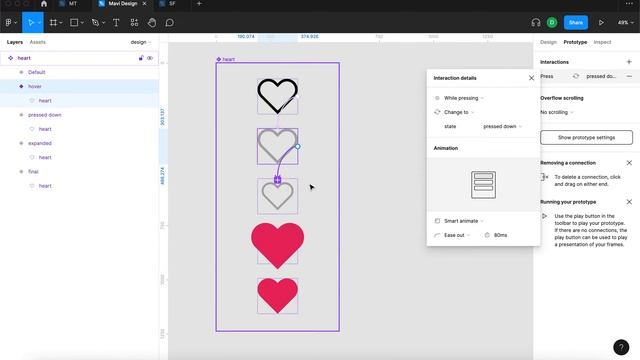Click the animation preview thumbnail
640x360 pixels.
483,185
